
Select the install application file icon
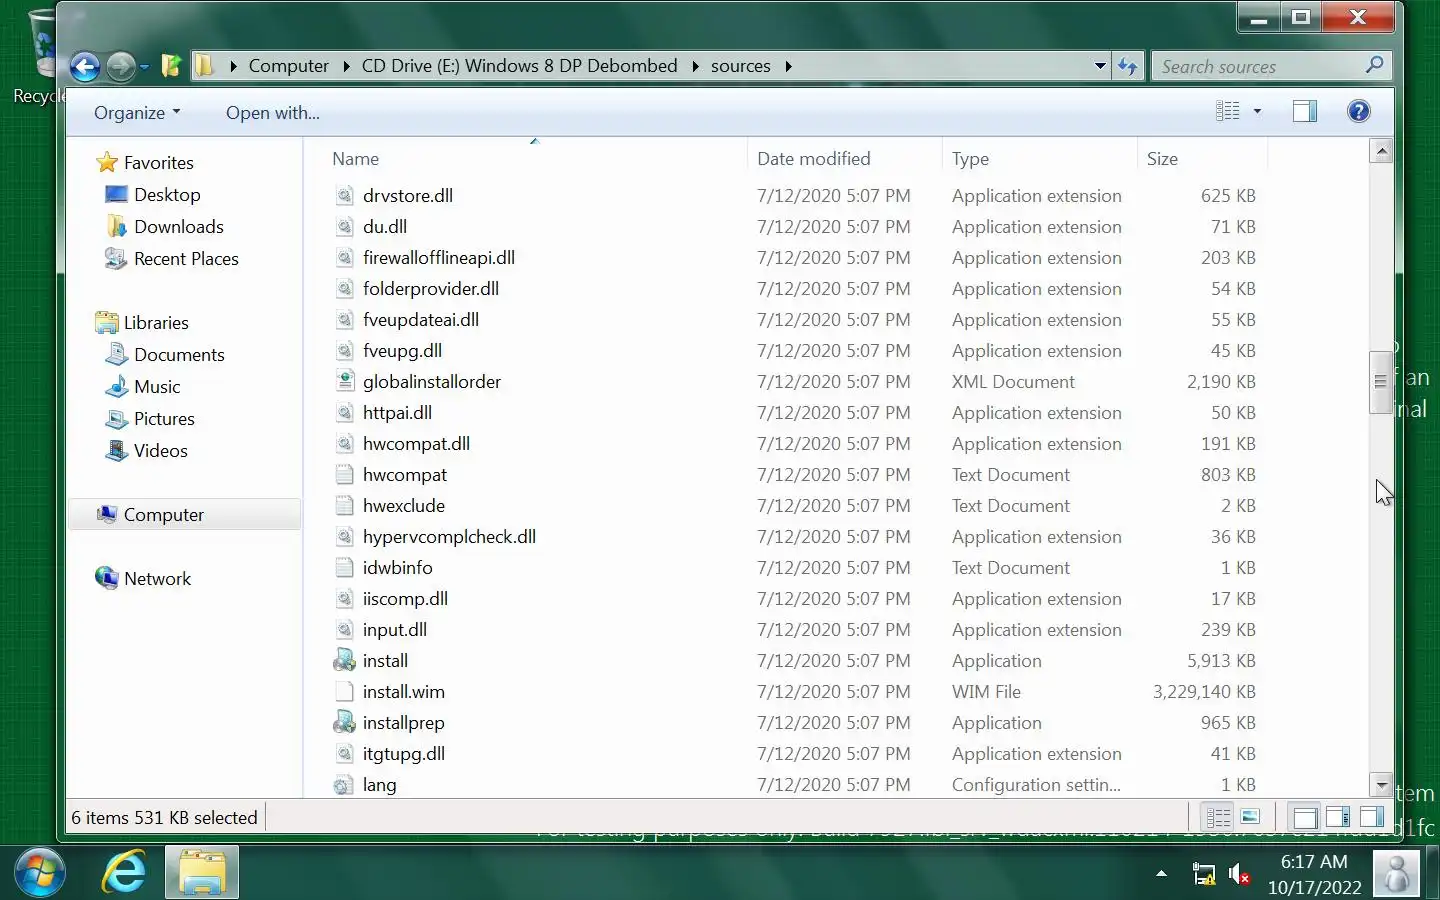pos(344,660)
